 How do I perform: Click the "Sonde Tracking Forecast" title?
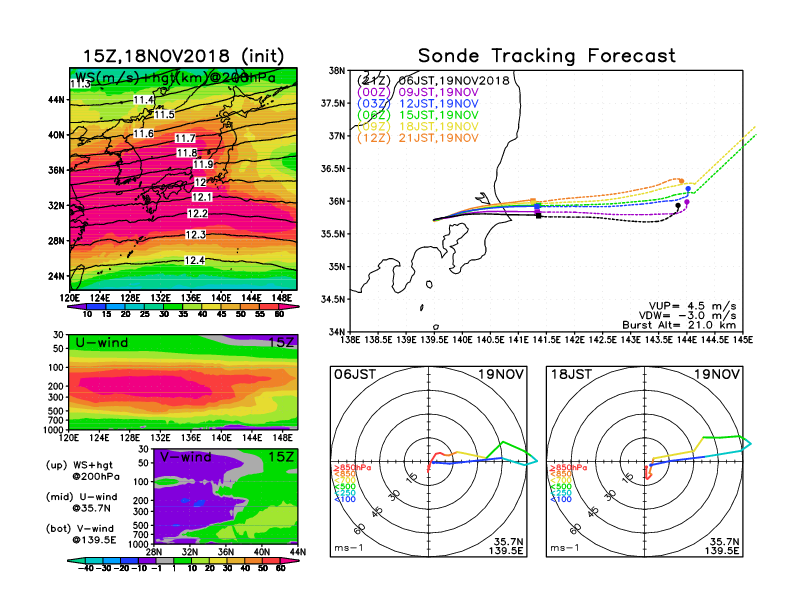[547, 56]
